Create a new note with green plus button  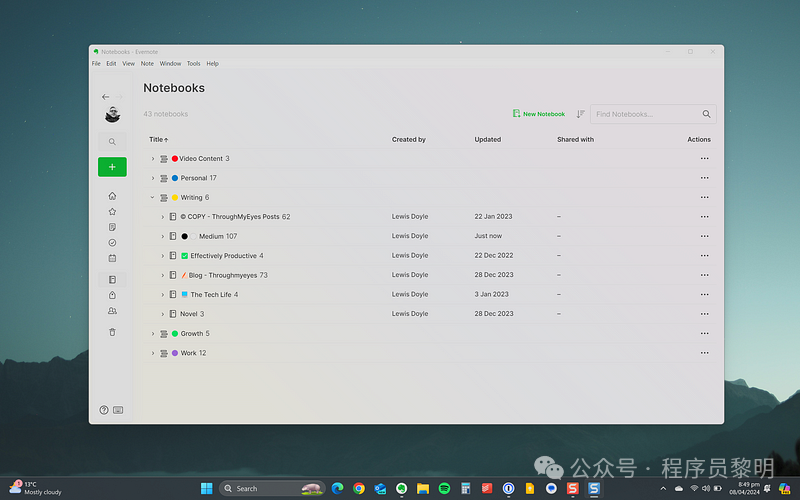tap(112, 167)
